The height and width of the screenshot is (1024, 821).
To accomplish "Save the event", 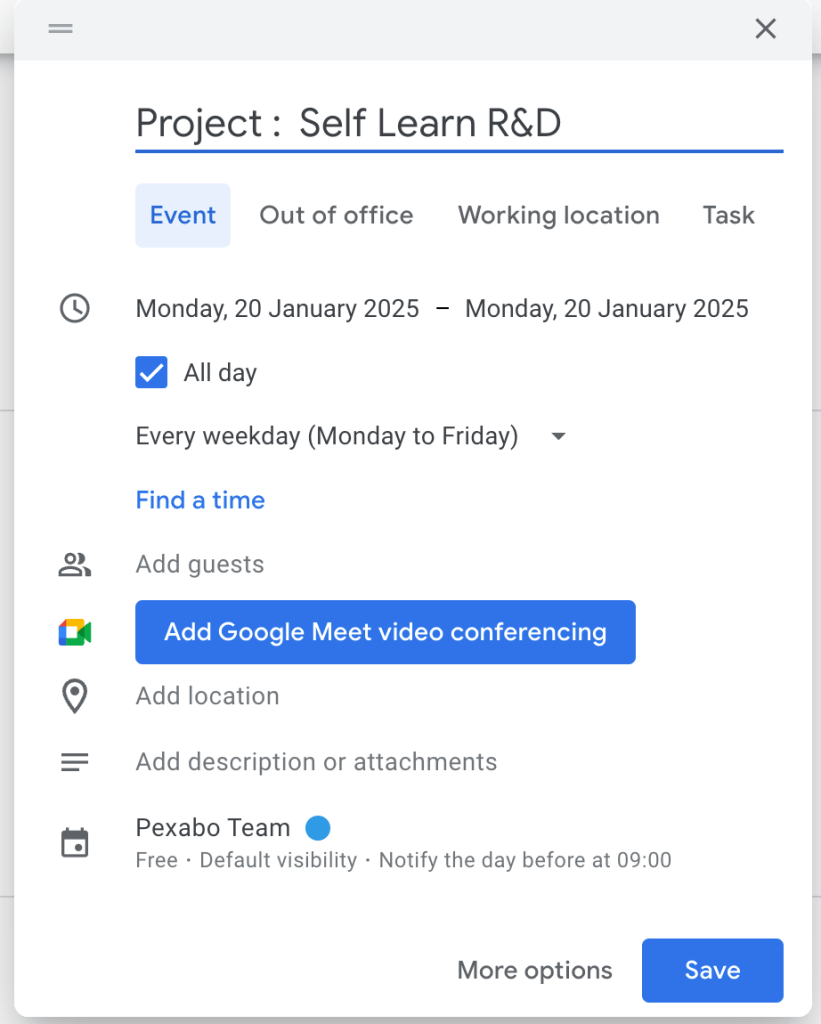I will (x=713, y=970).
